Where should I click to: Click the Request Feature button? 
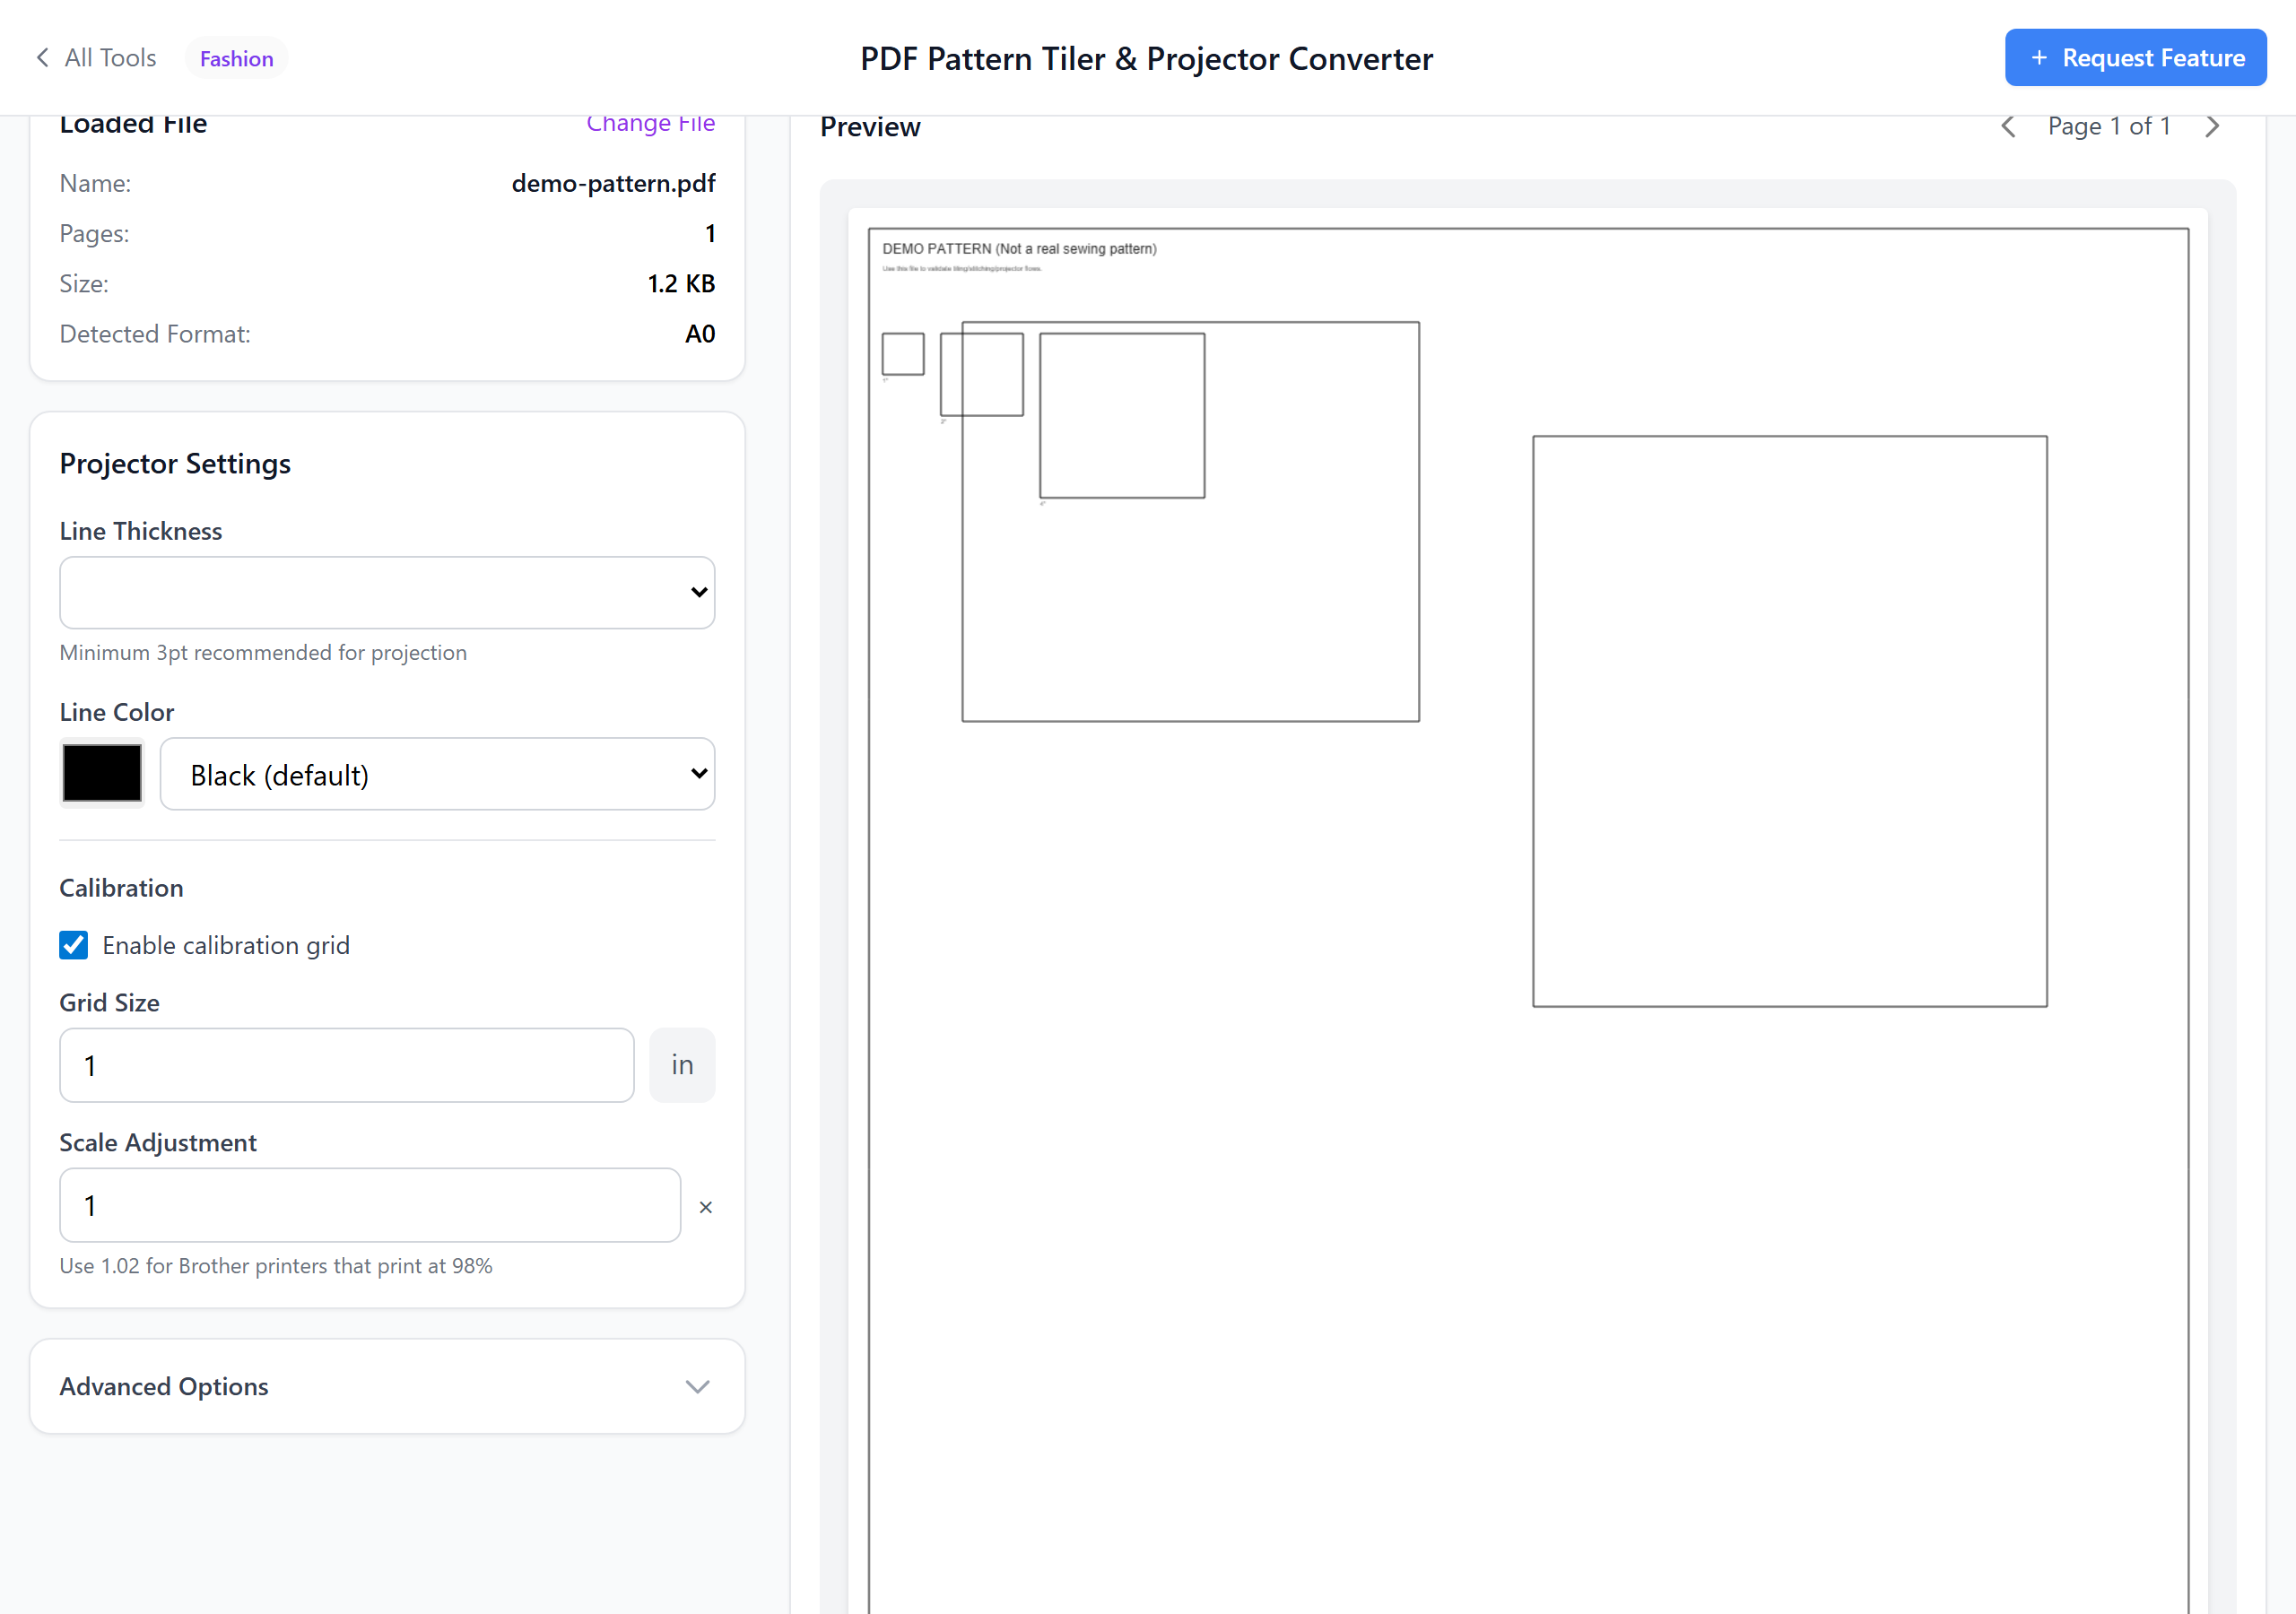[2135, 57]
